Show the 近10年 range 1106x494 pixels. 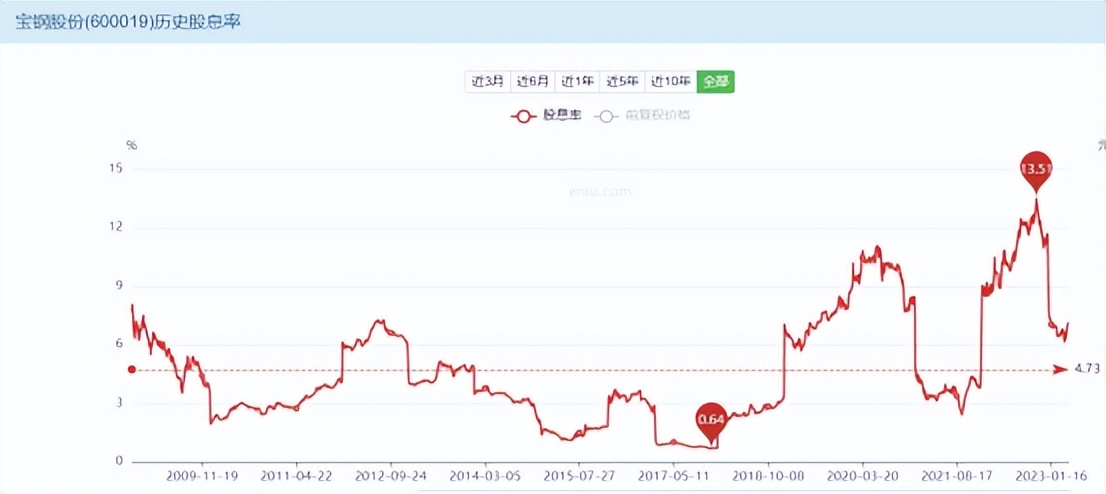[670, 81]
